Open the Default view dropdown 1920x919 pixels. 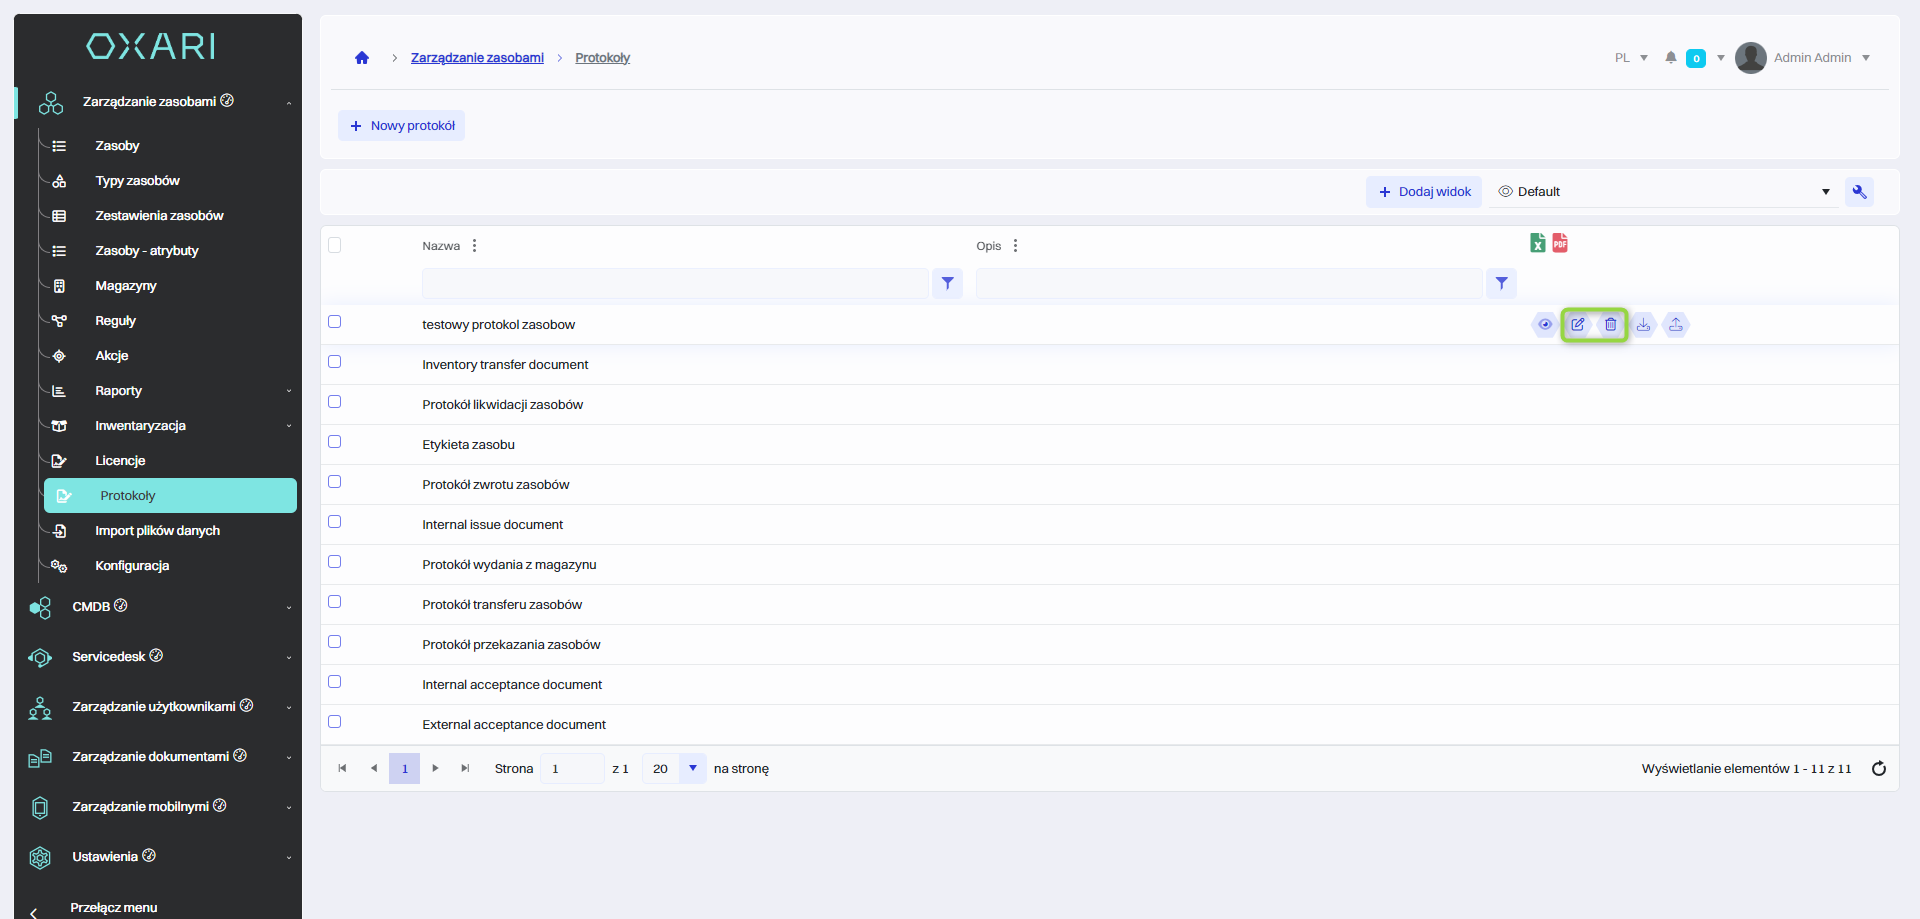tap(1664, 192)
